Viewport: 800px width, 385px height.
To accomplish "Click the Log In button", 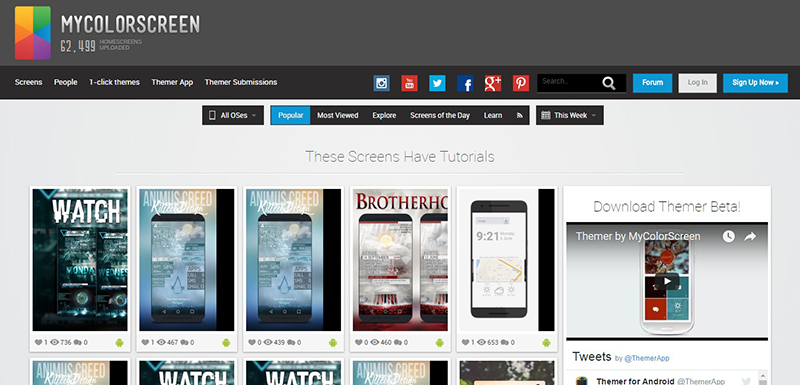I will pos(697,83).
